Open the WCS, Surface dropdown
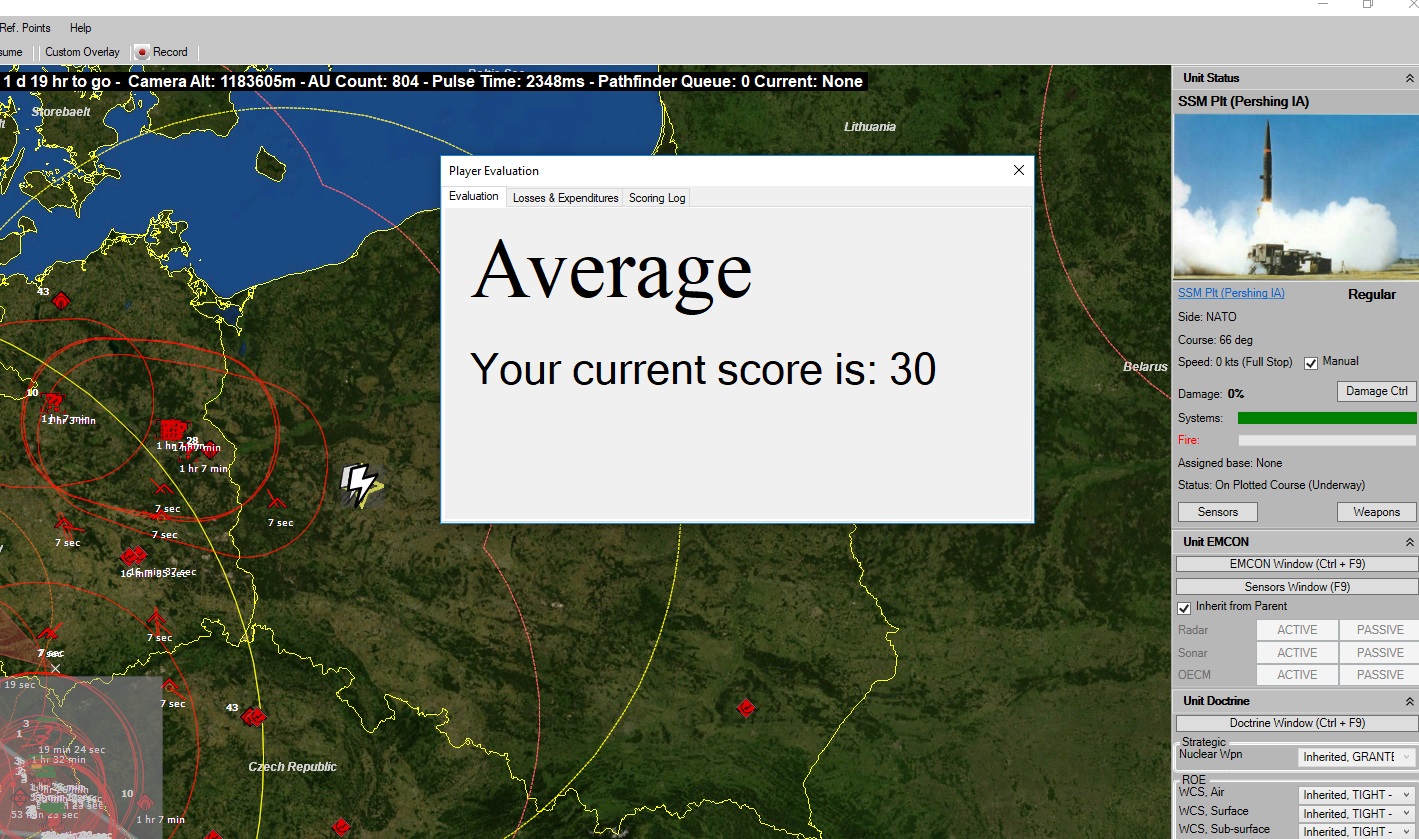The width and height of the screenshot is (1419, 839). tap(1357, 813)
